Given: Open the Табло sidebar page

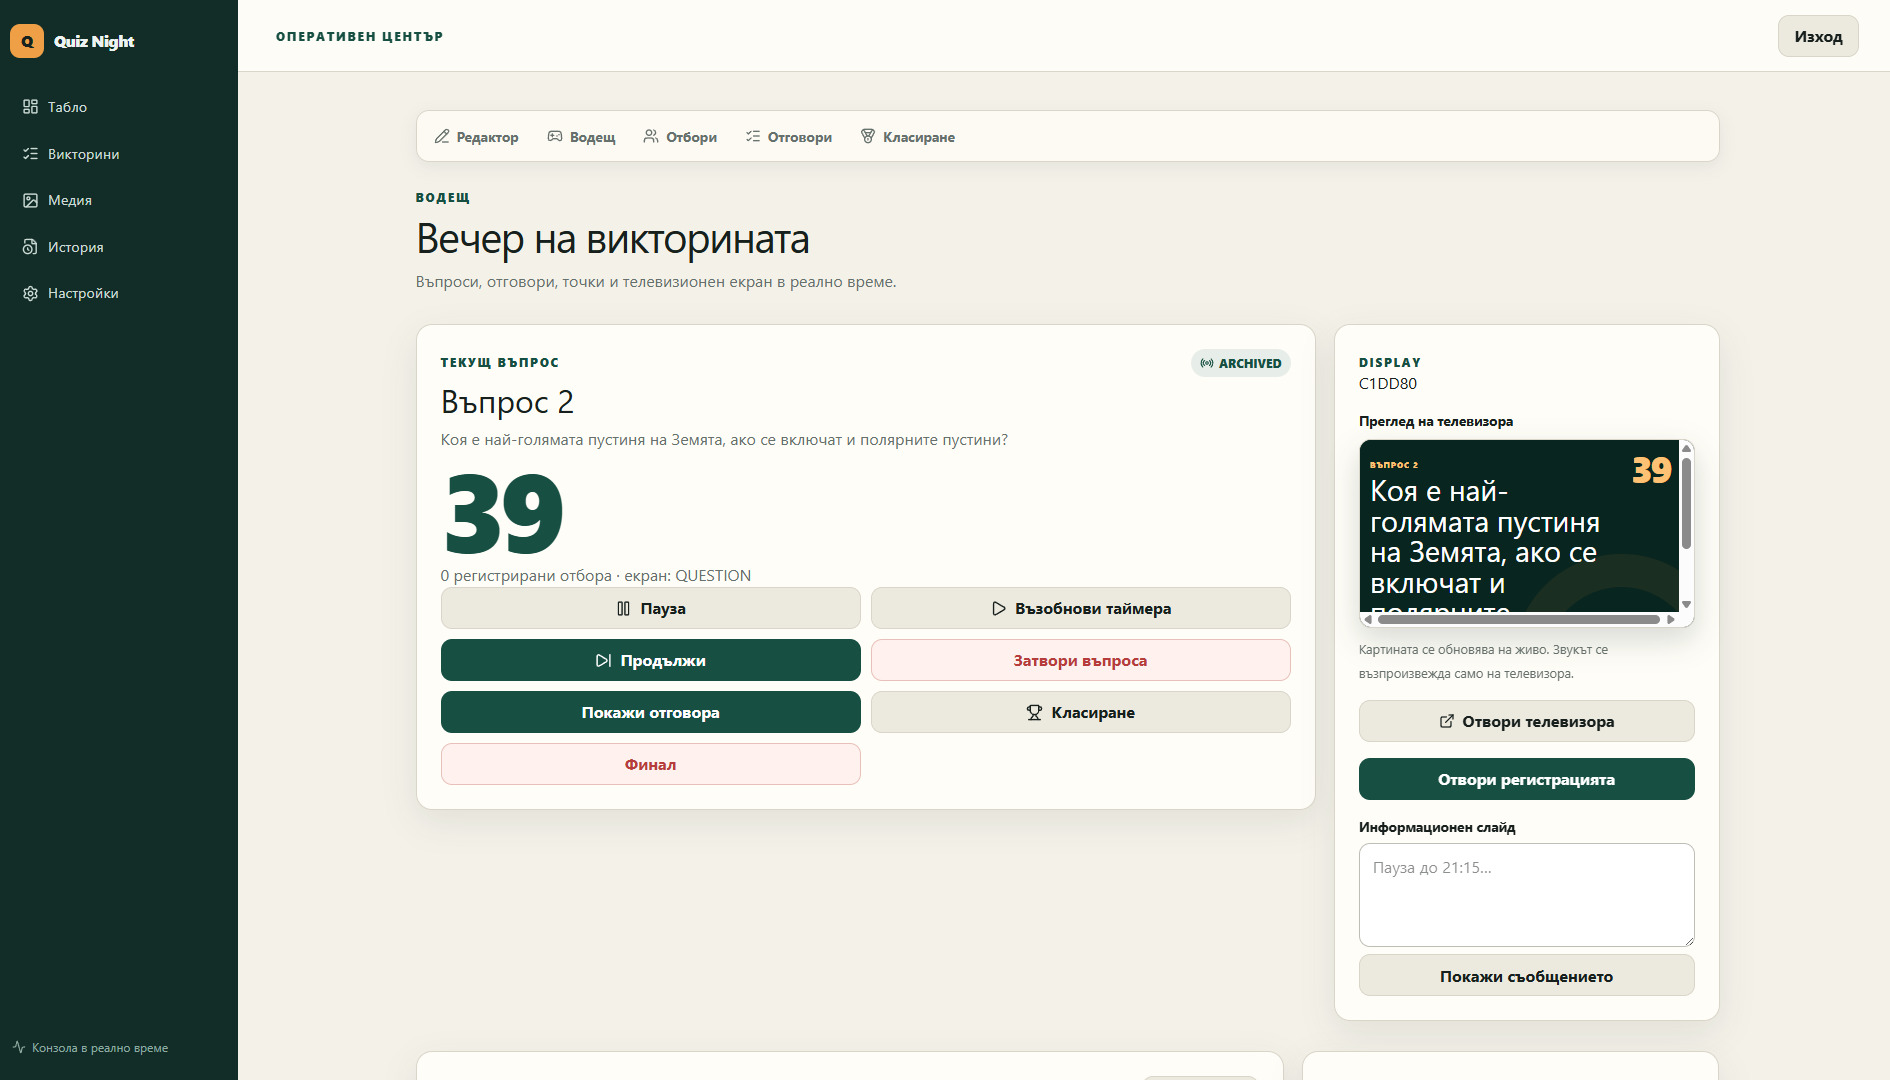Looking at the screenshot, I should point(119,107).
